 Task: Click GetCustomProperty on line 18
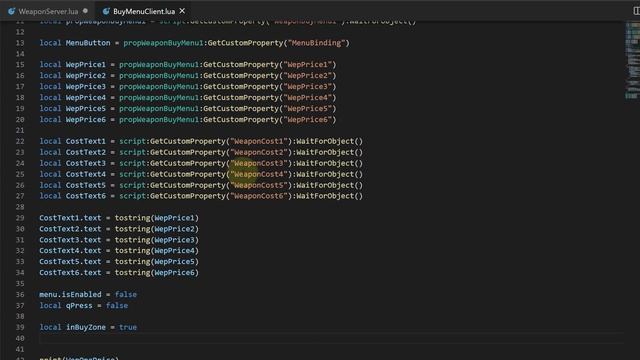[x=241, y=98]
